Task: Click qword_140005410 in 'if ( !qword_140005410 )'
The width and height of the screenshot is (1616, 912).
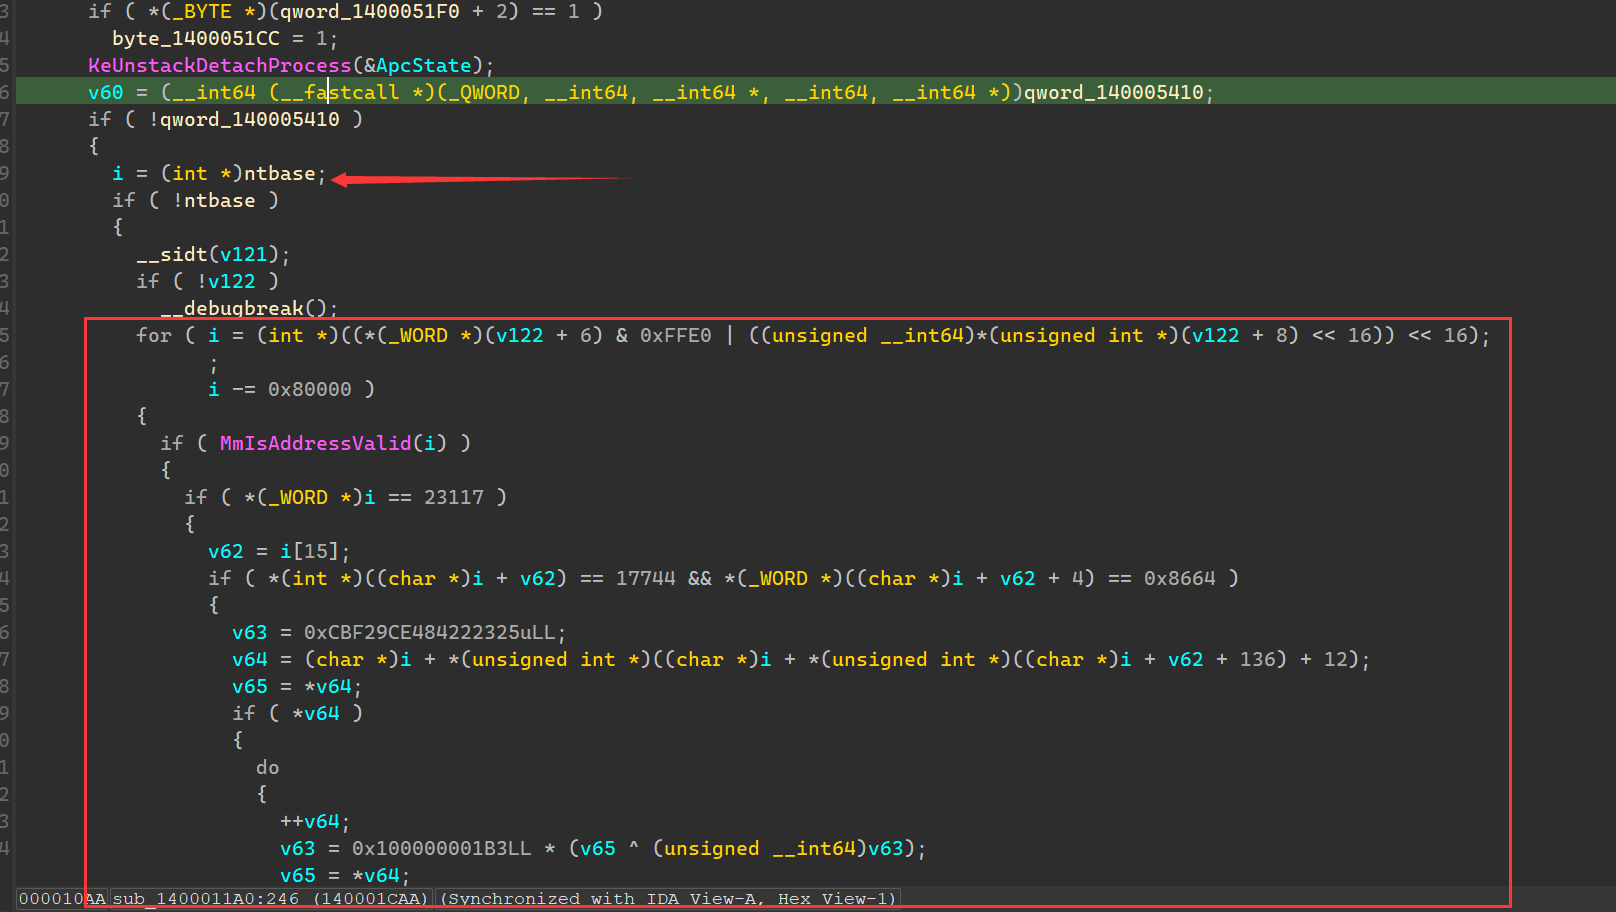Action: coord(250,119)
